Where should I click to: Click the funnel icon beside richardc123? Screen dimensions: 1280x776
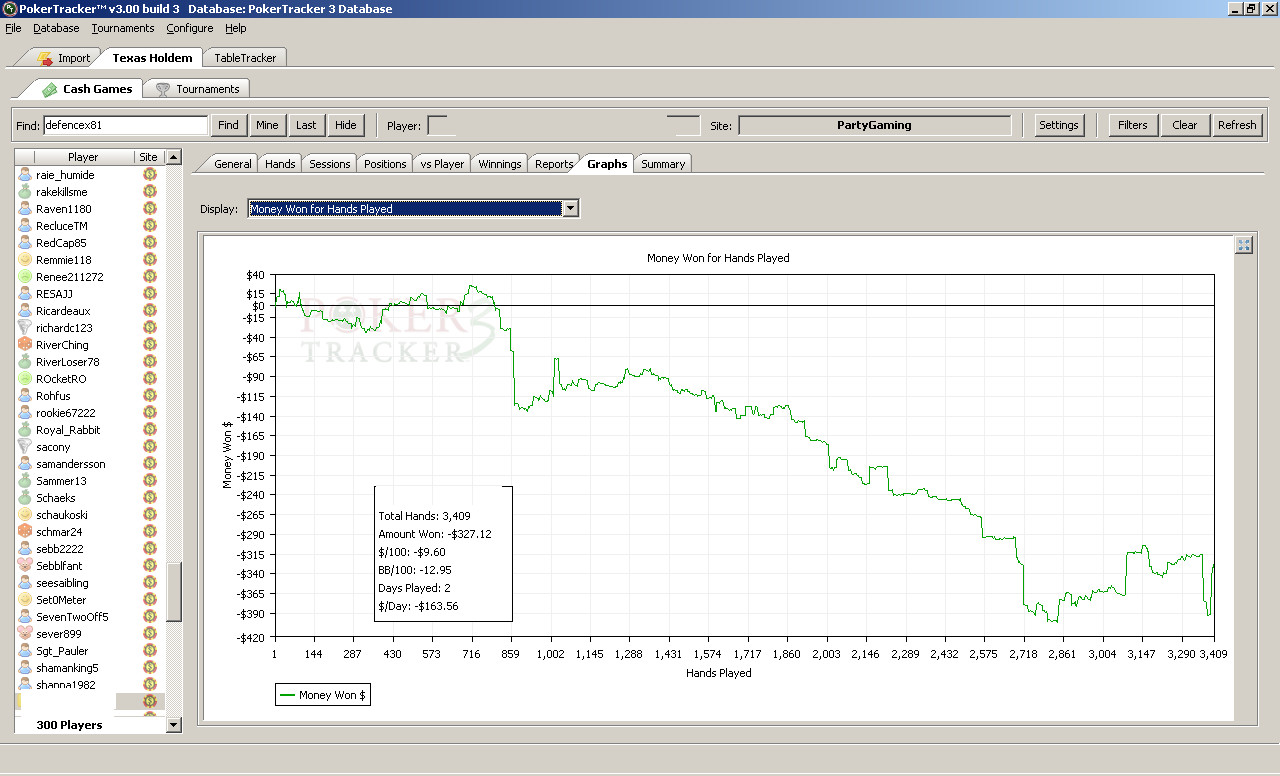(x=25, y=328)
